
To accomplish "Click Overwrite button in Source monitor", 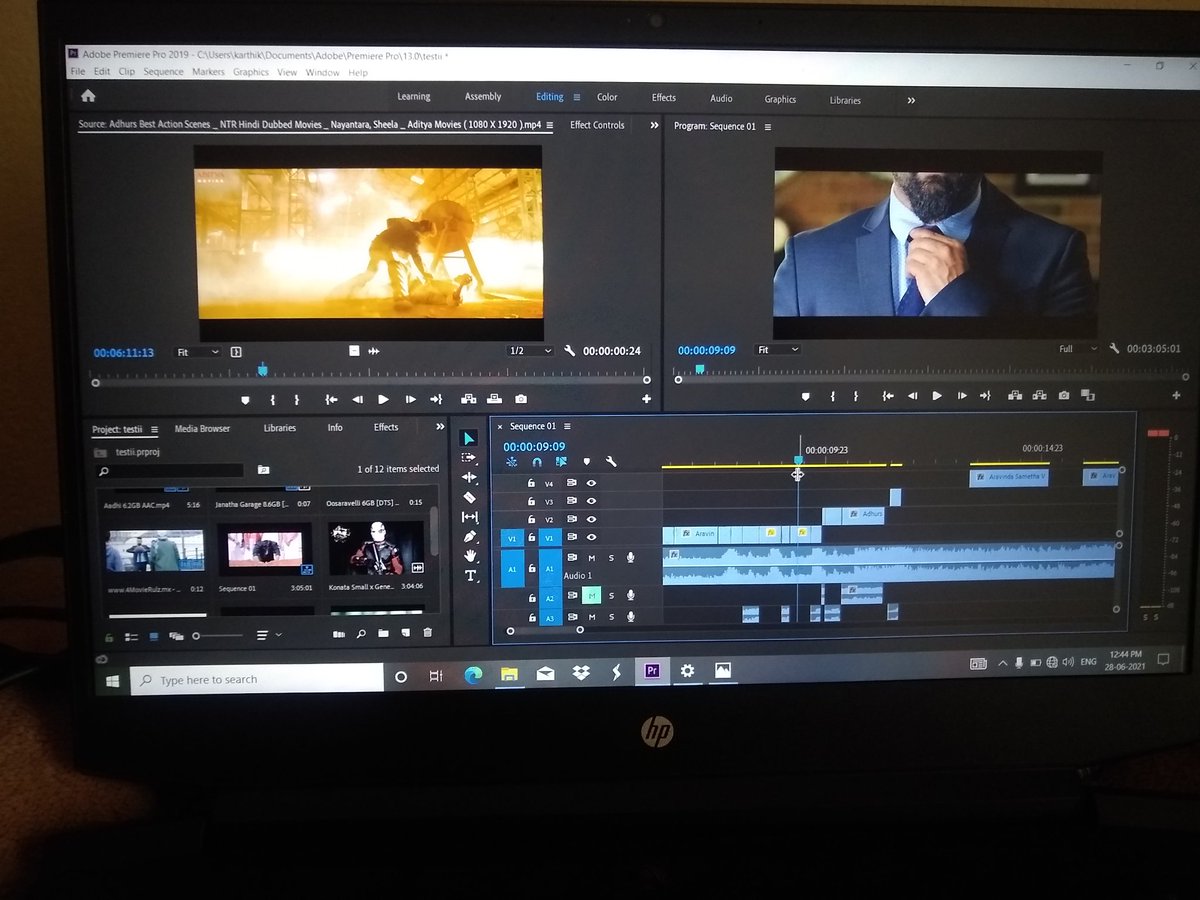I will pyautogui.click(x=494, y=399).
